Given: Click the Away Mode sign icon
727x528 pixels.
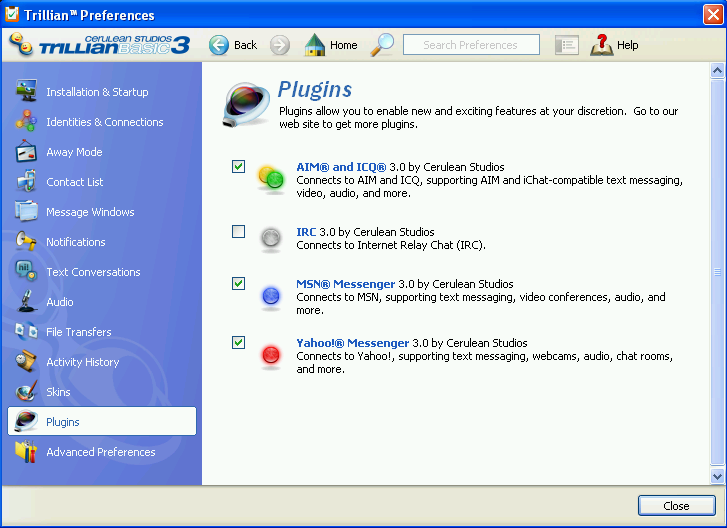Looking at the screenshot, I should point(26,151).
